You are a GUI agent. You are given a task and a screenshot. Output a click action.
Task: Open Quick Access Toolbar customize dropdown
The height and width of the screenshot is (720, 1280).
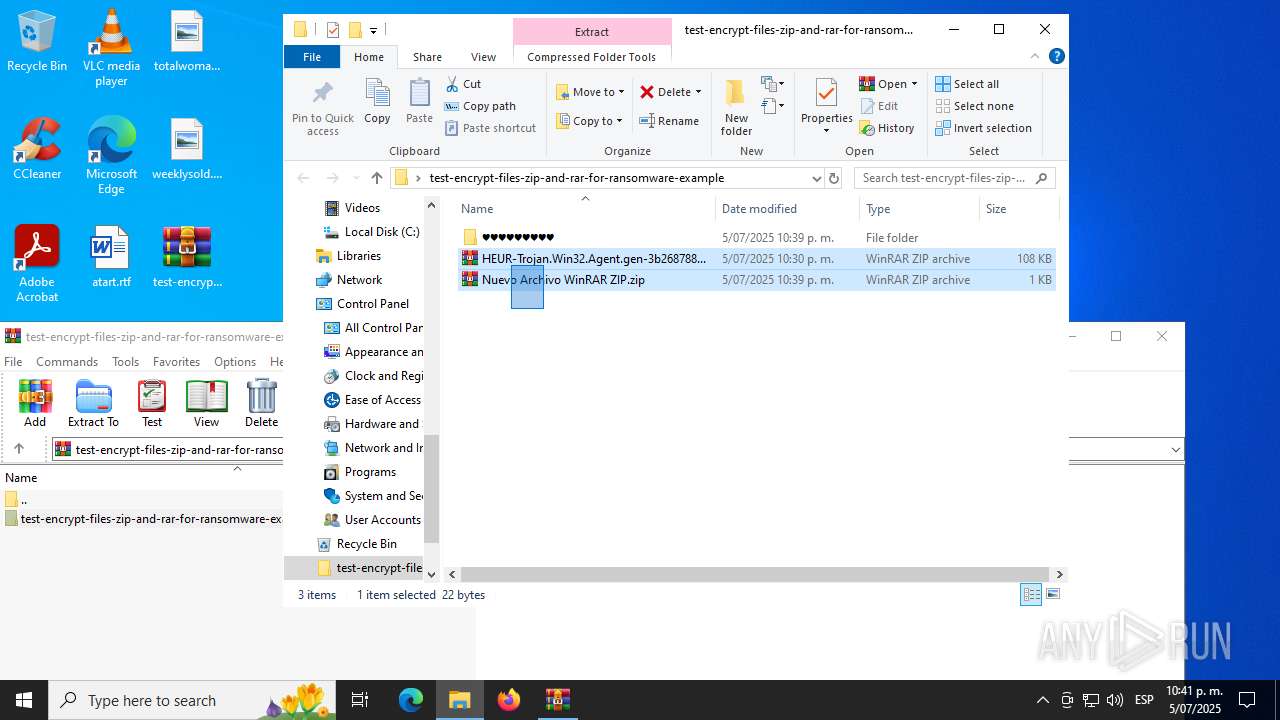click(x=373, y=30)
